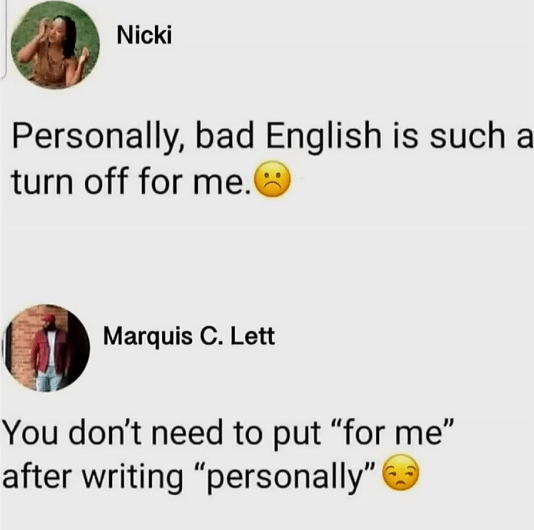This screenshot has width=534, height=530.
Task: Click the word "English" in Nicki's post
Action: tap(324, 136)
